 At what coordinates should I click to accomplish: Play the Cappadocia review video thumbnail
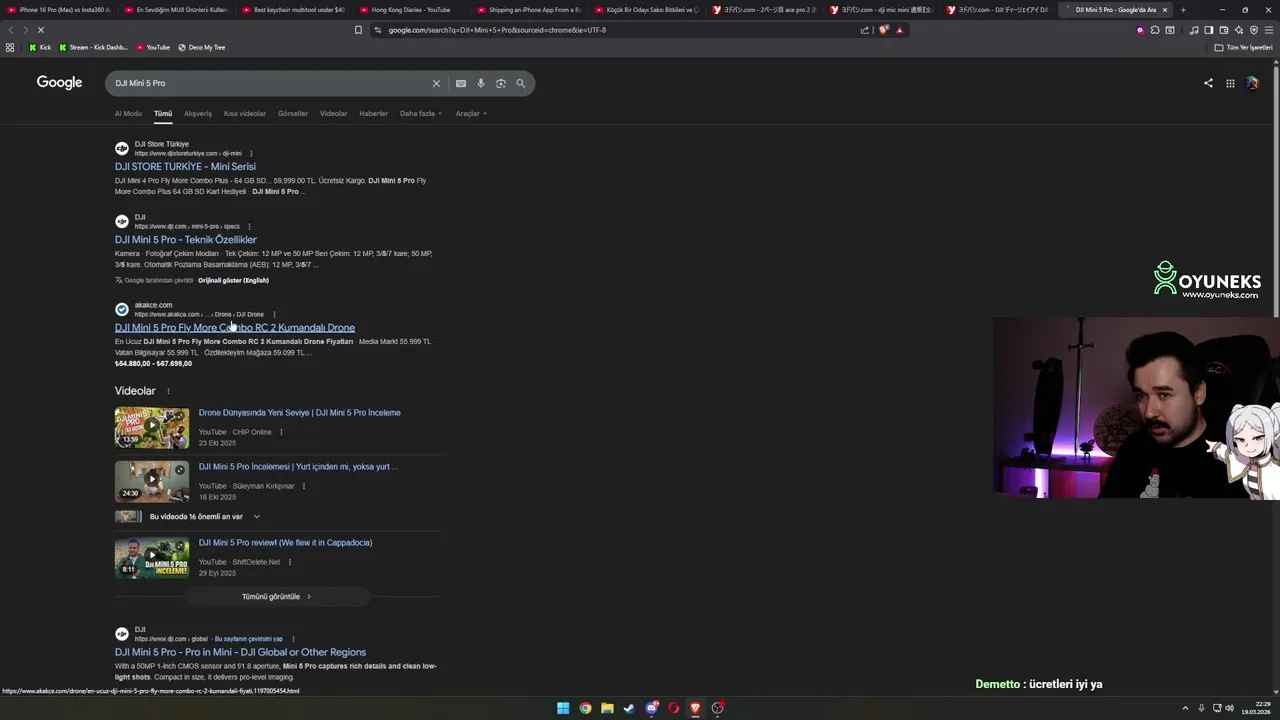[x=152, y=558]
